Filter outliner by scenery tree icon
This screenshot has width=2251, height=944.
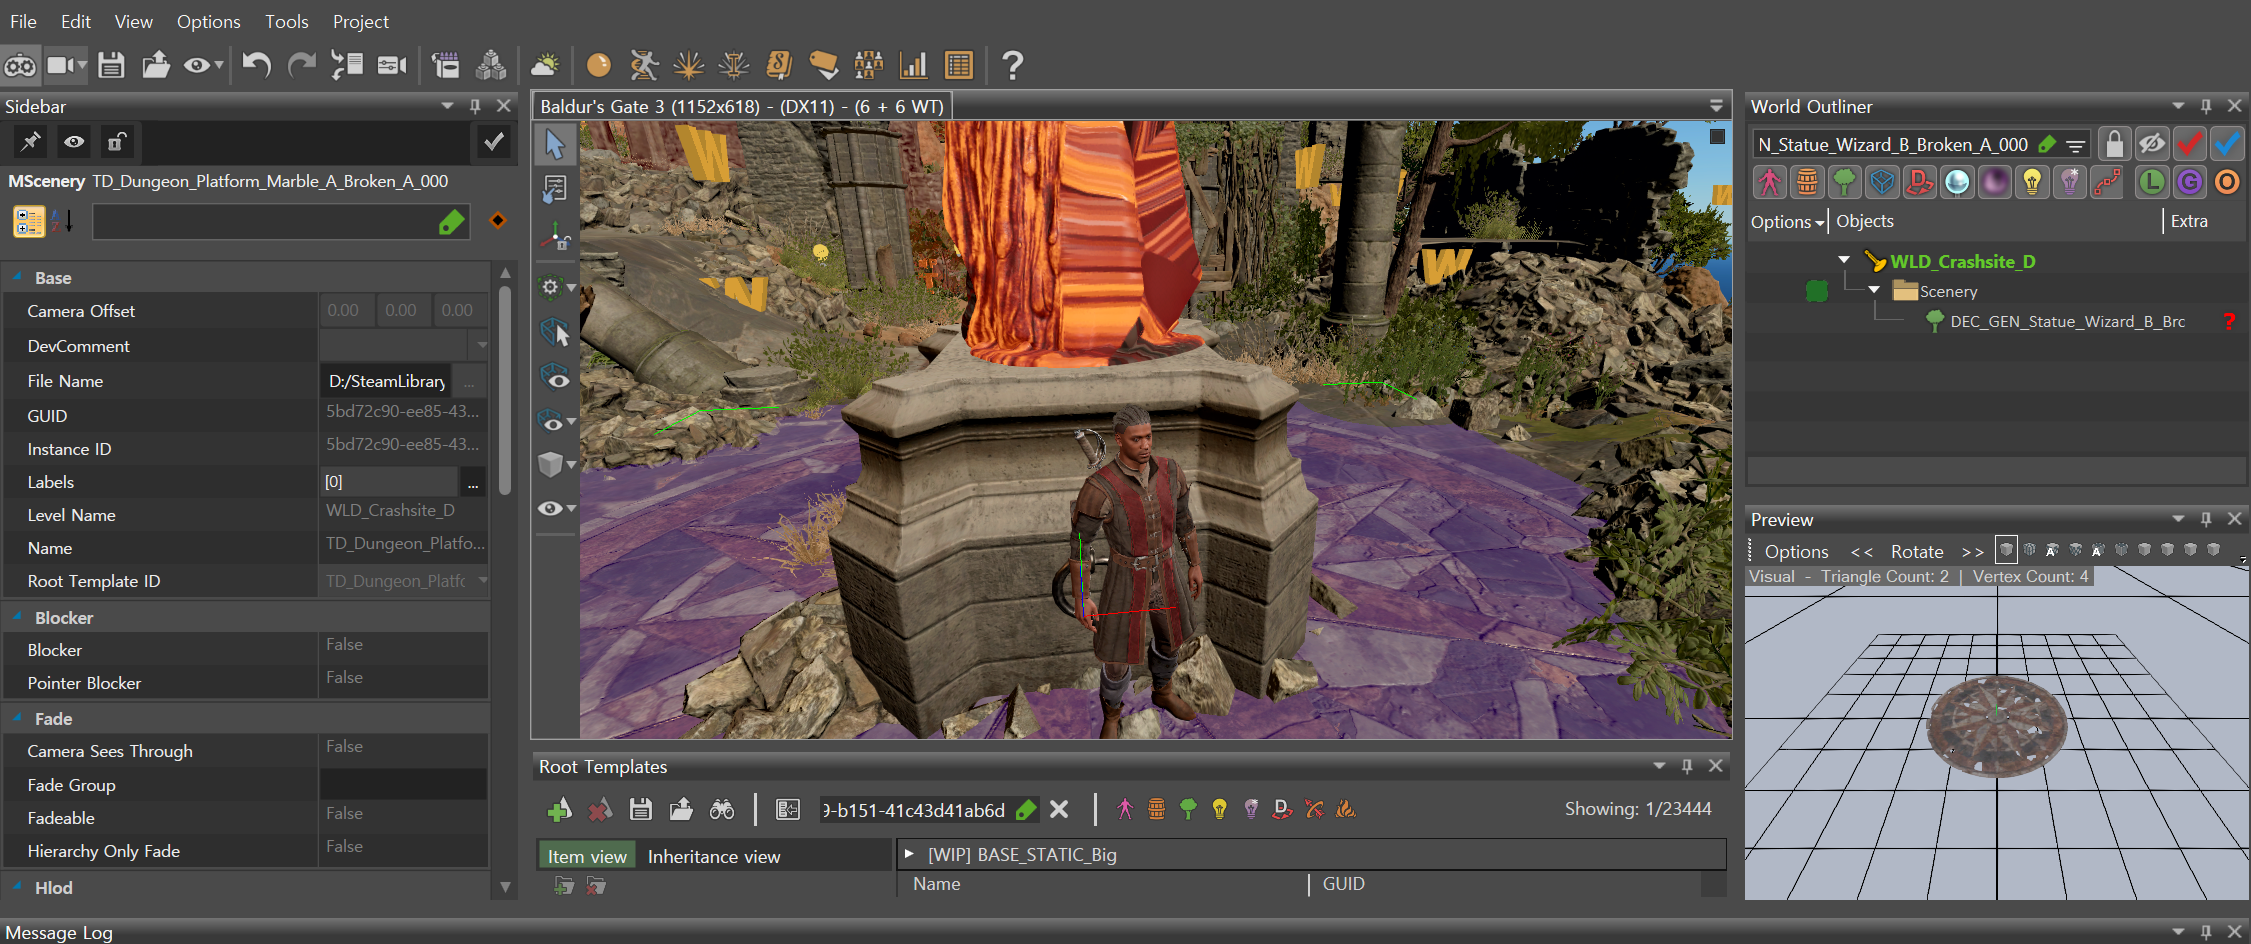point(1844,182)
